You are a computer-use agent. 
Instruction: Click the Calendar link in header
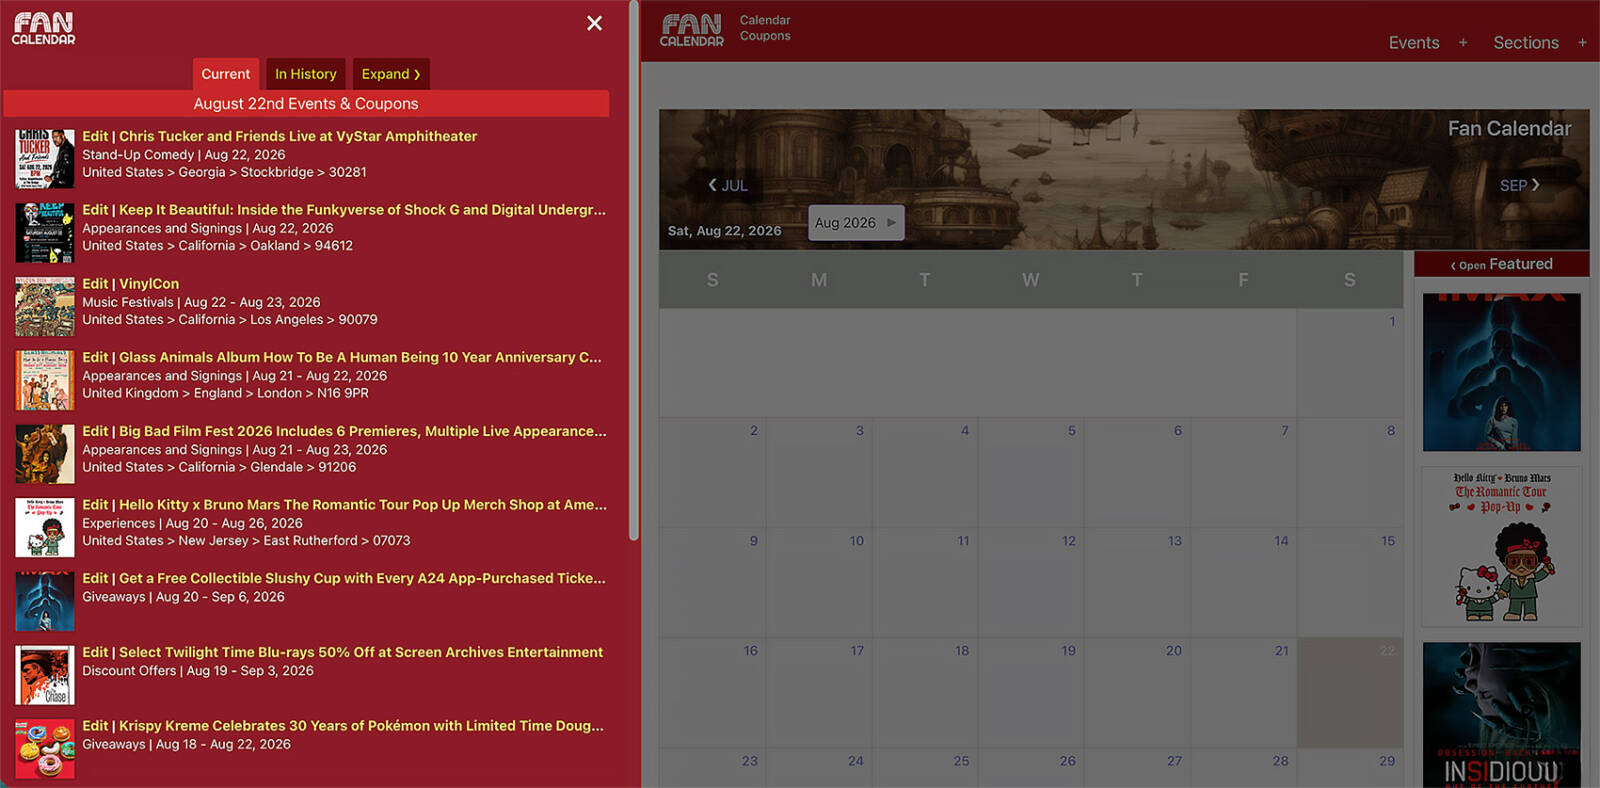click(x=765, y=20)
